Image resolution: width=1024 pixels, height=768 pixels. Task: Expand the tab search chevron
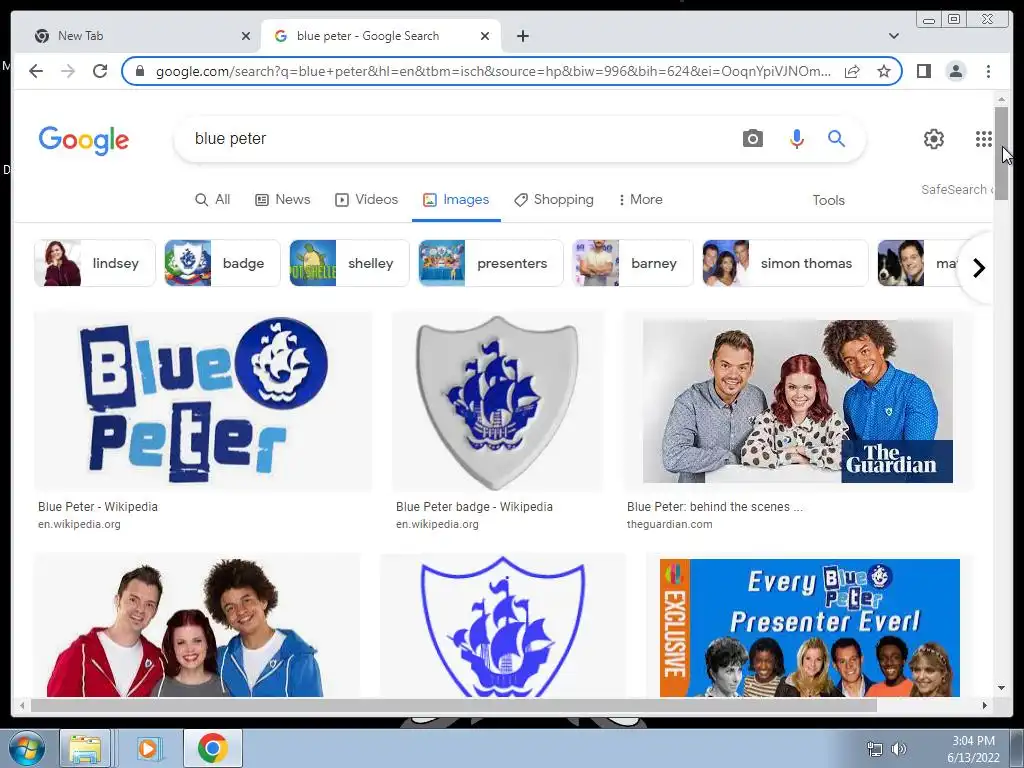point(893,36)
